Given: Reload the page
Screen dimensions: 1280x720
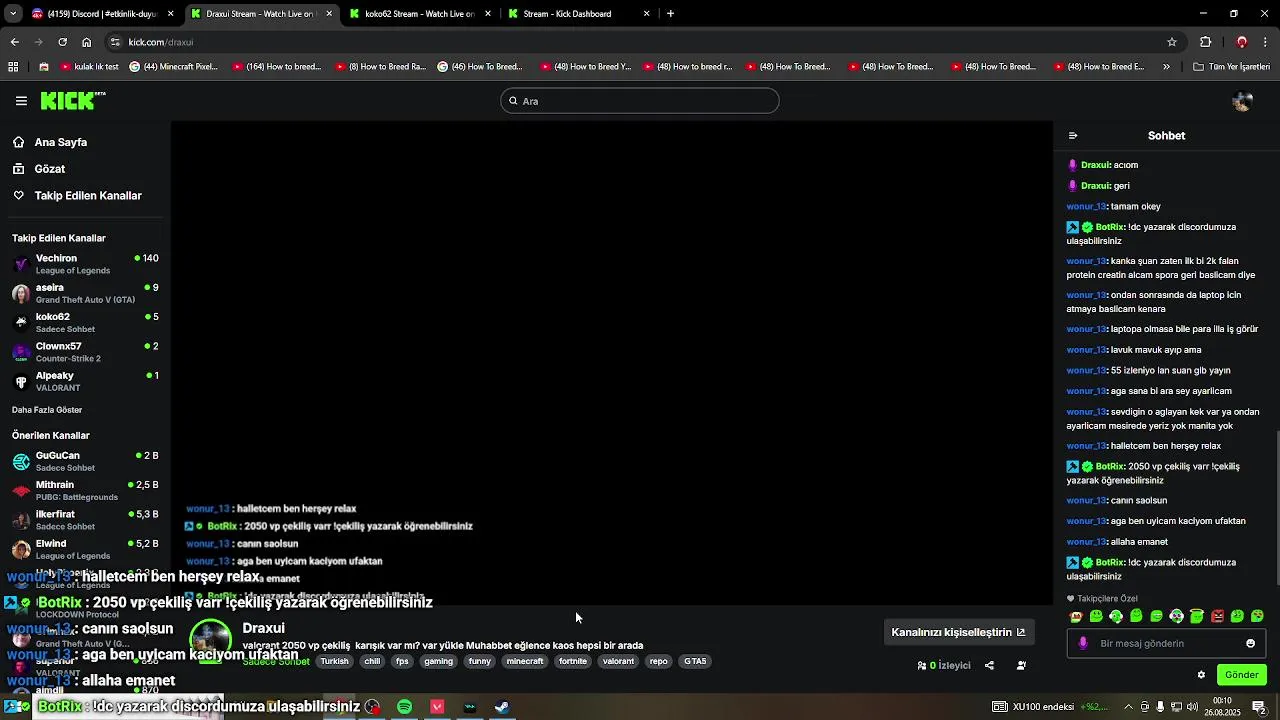Looking at the screenshot, I should (62, 42).
